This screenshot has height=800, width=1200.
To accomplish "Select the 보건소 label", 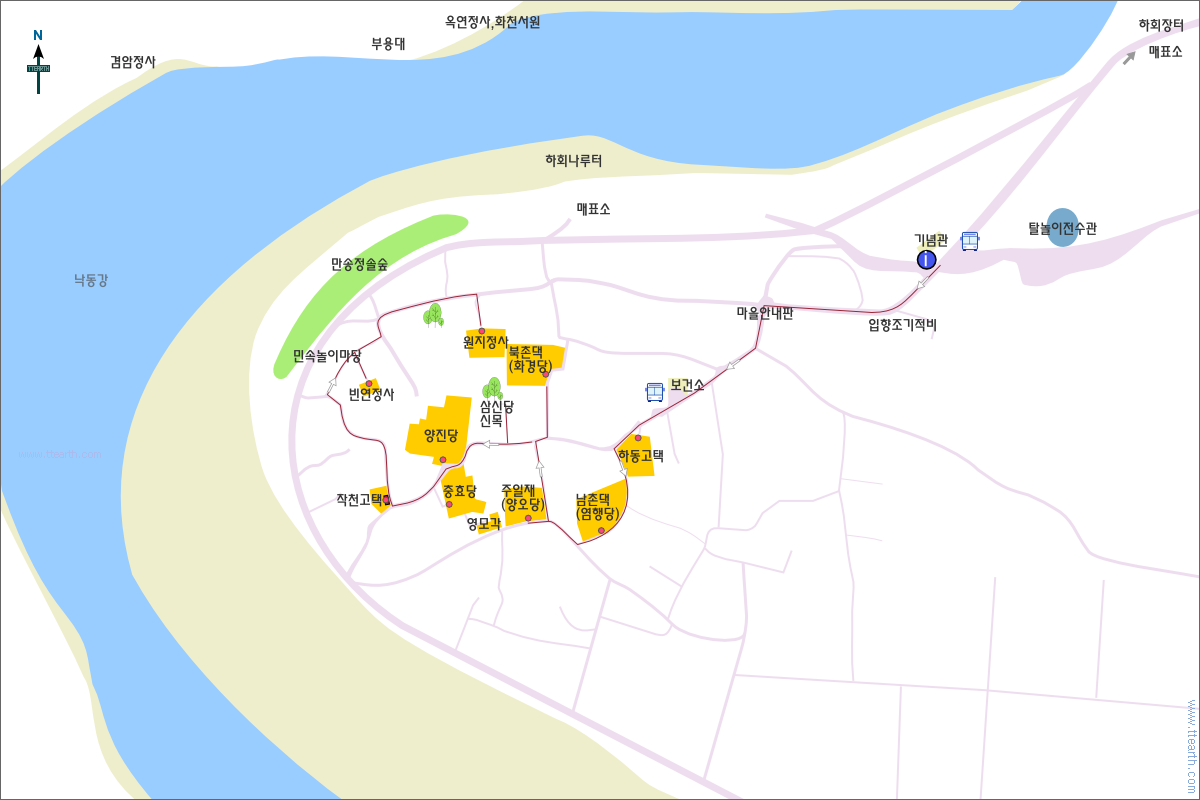I will click(x=687, y=385).
